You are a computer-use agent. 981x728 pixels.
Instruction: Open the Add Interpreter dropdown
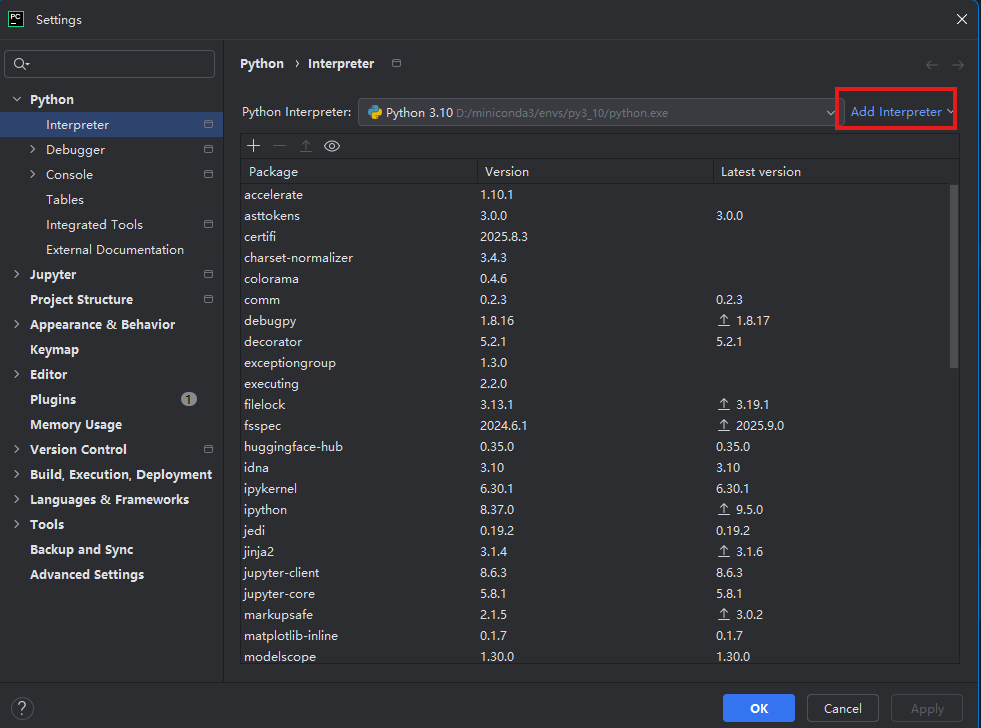(901, 111)
